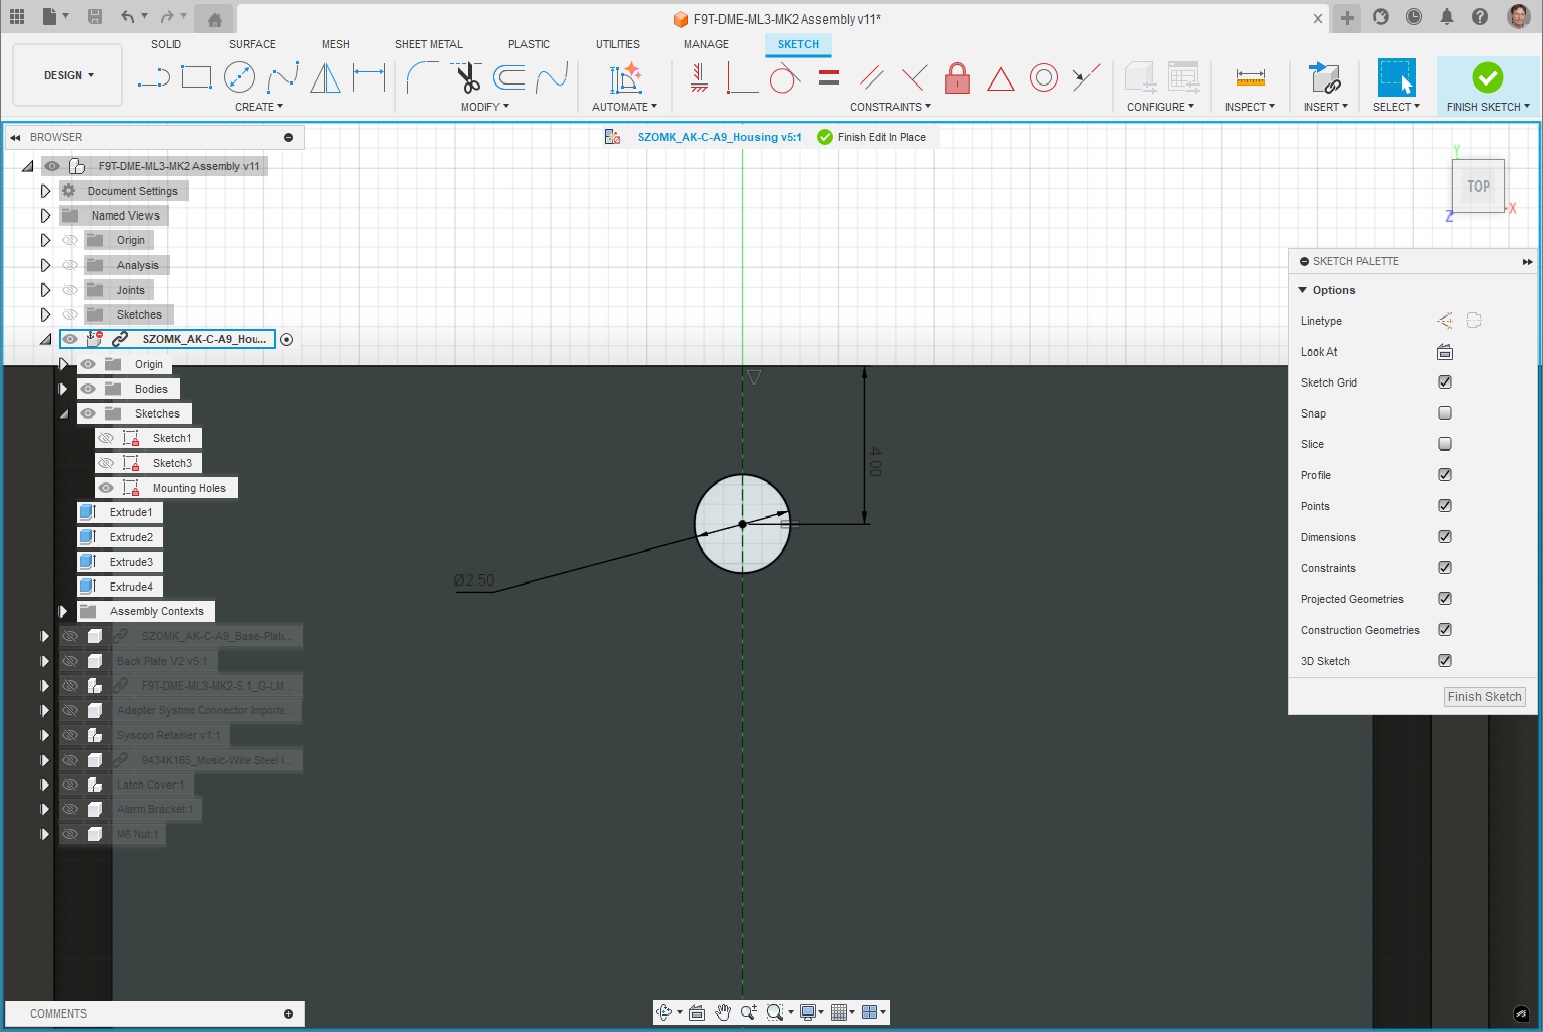Expand the Assembly Contexts folder
Image resolution: width=1543 pixels, height=1032 pixels.
(x=62, y=611)
